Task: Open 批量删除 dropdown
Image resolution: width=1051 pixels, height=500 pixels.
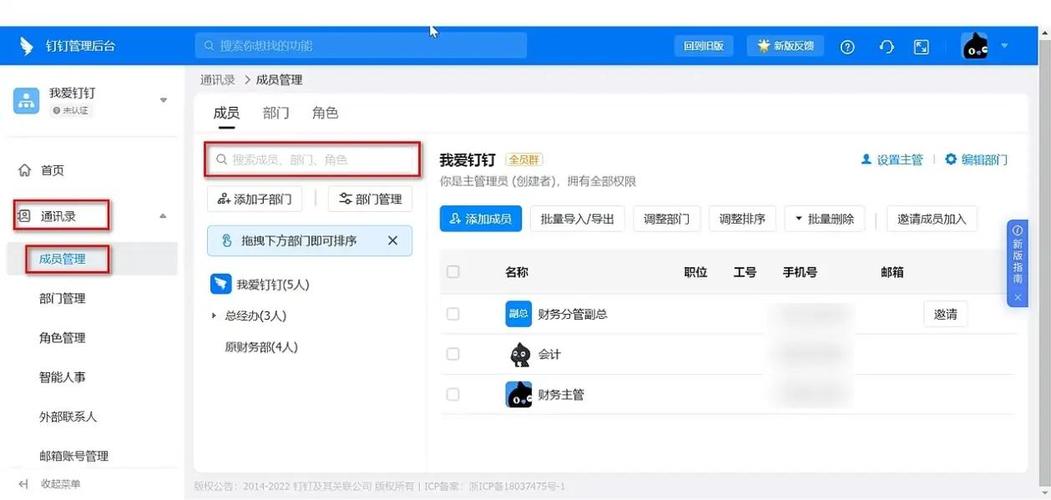Action: click(x=824, y=219)
